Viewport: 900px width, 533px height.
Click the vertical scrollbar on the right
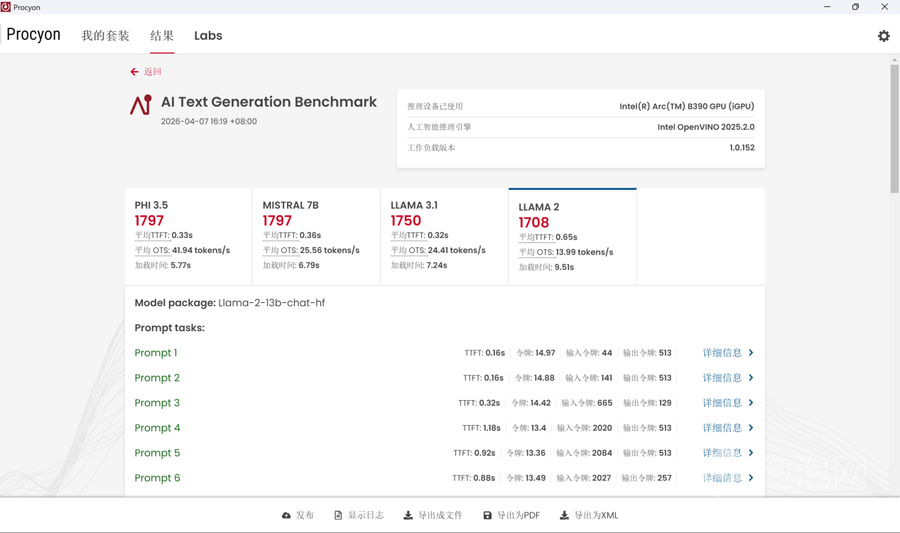point(894,130)
